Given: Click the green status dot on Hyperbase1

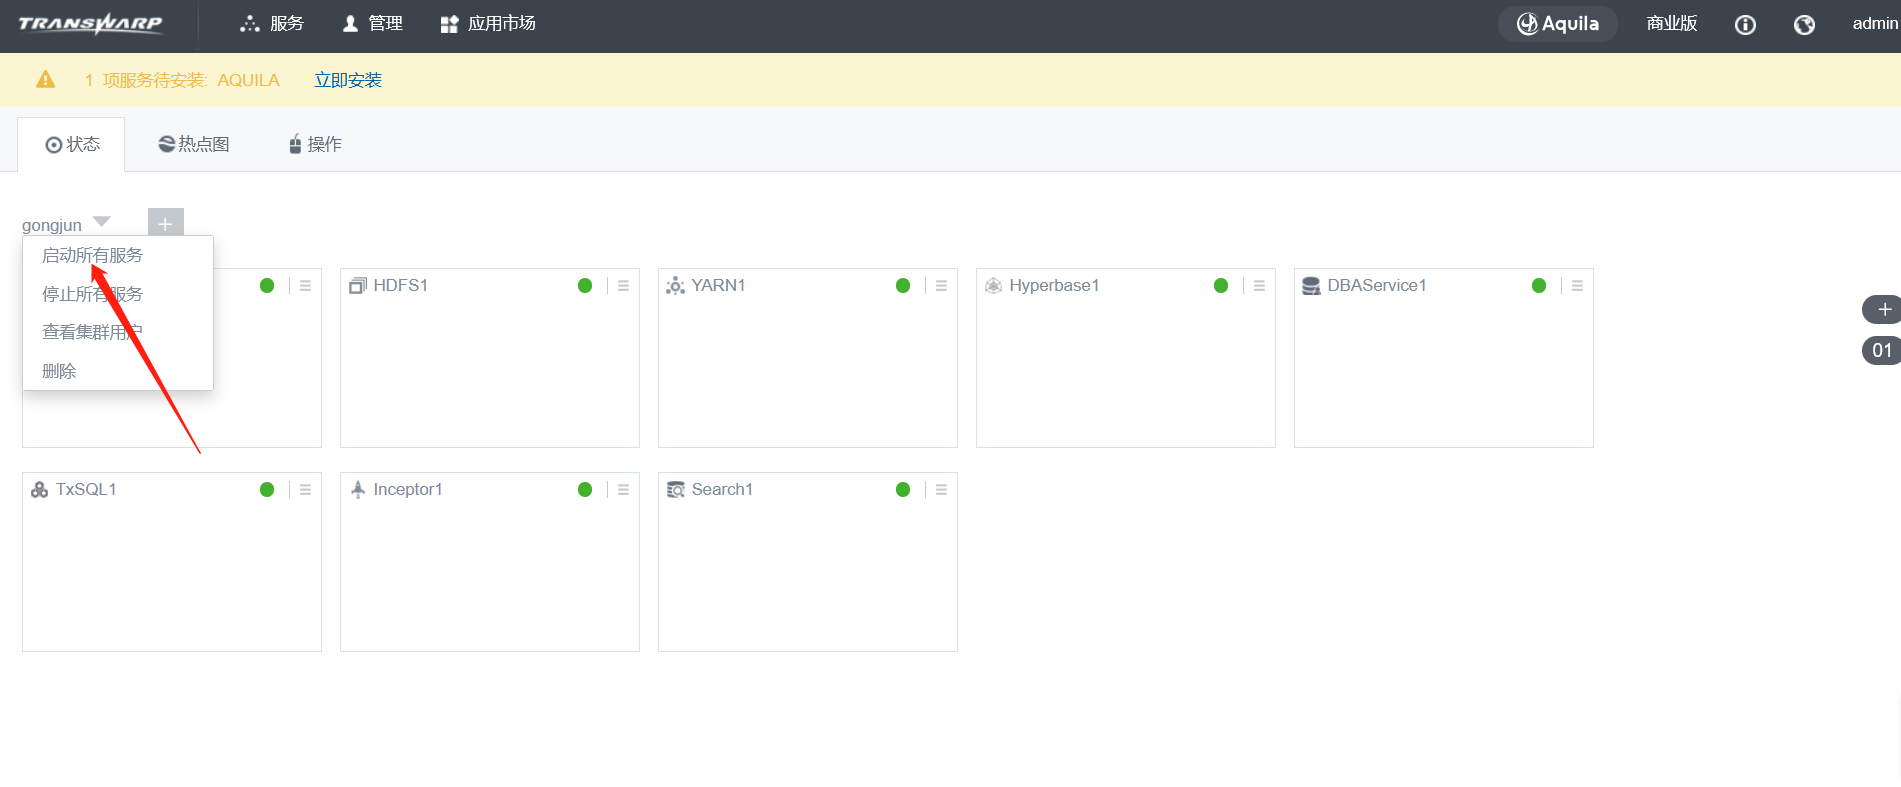Looking at the screenshot, I should coord(1220,286).
